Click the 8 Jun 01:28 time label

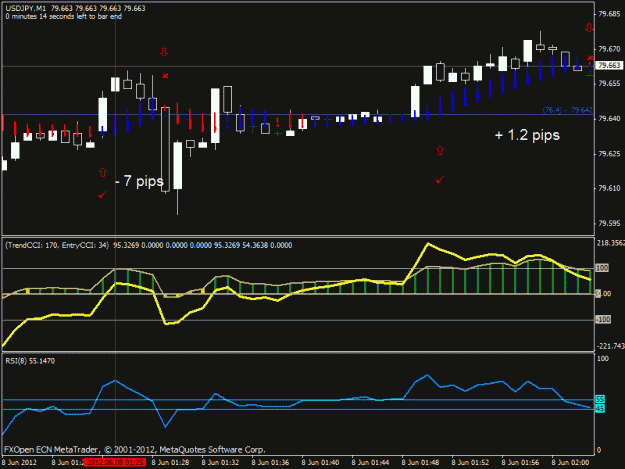tap(170, 462)
